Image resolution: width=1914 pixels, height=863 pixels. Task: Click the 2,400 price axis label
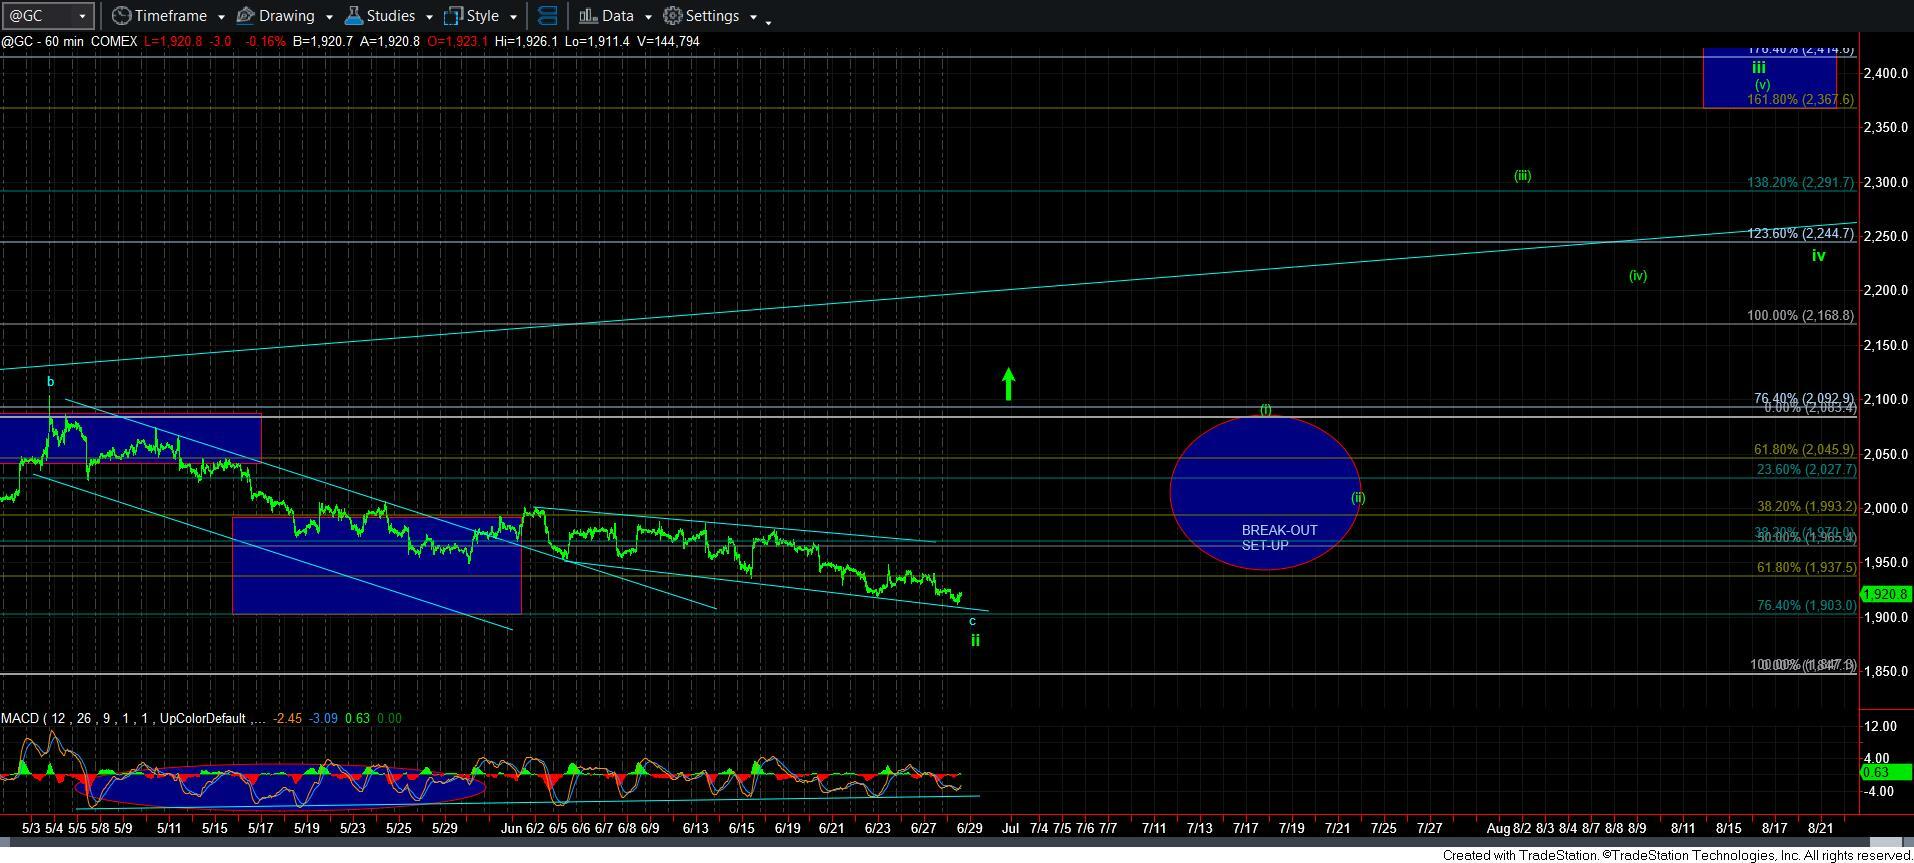(1885, 73)
